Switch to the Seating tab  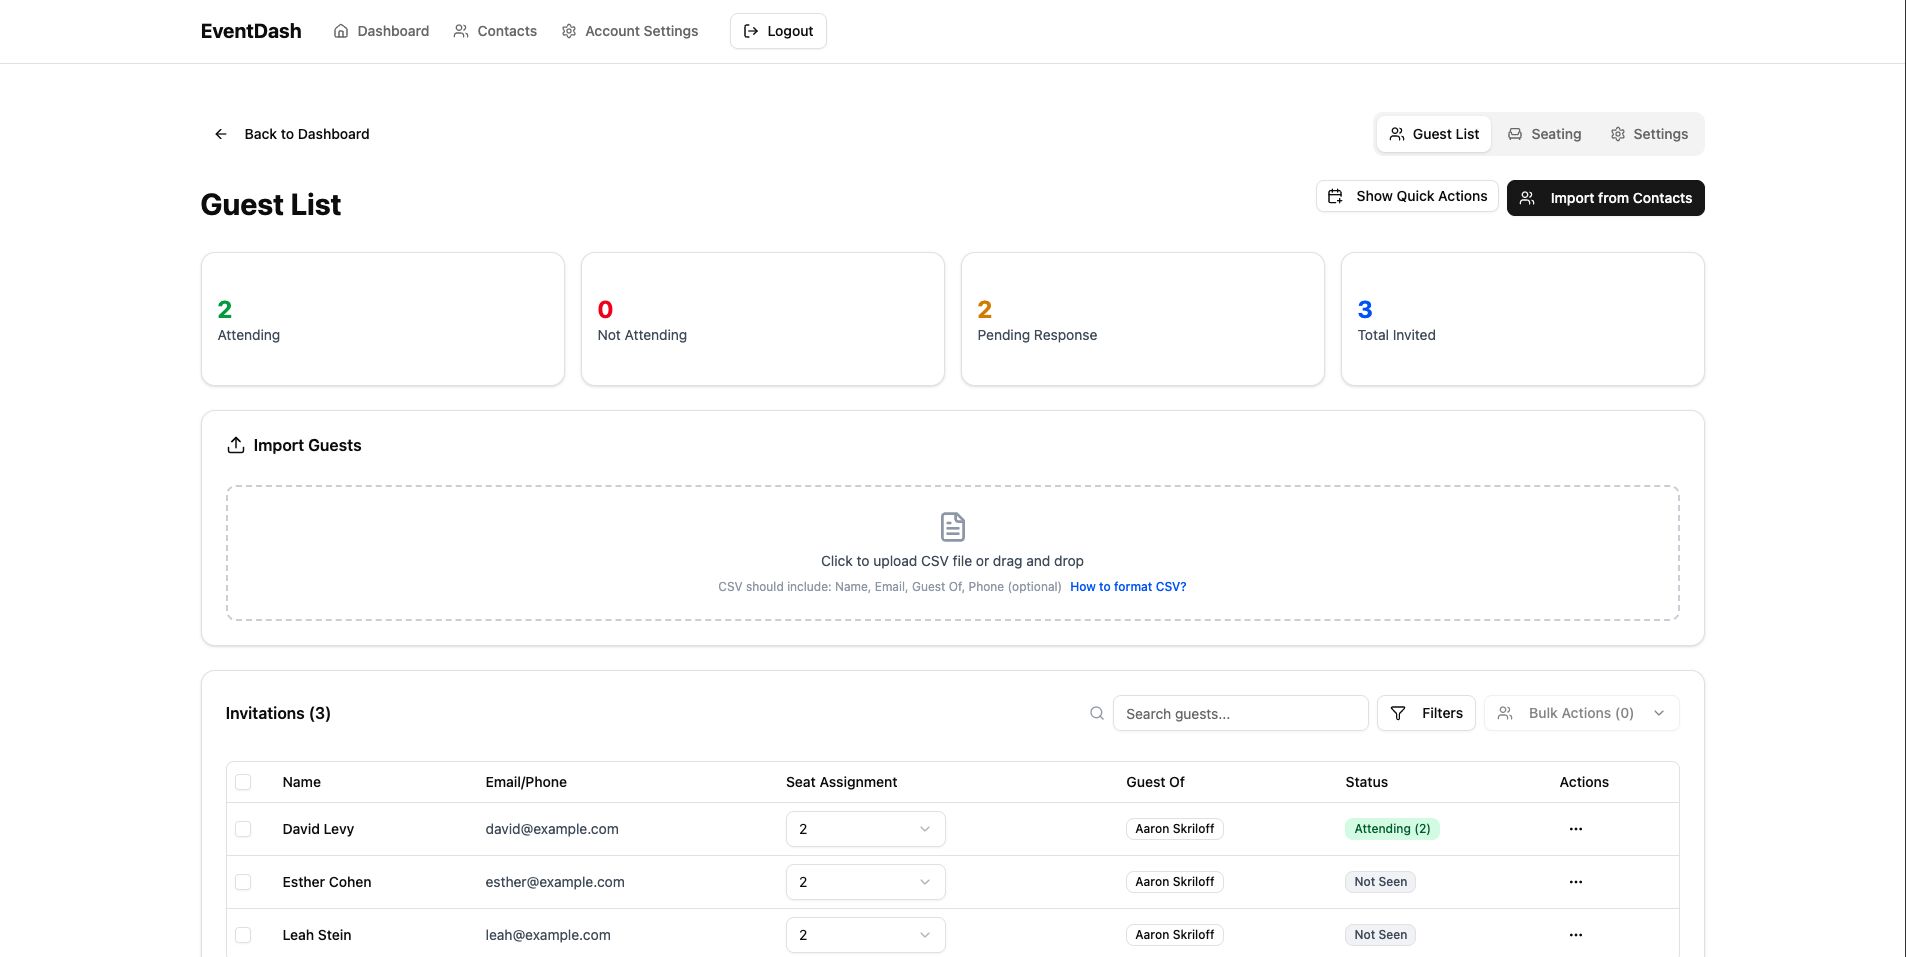point(1545,134)
